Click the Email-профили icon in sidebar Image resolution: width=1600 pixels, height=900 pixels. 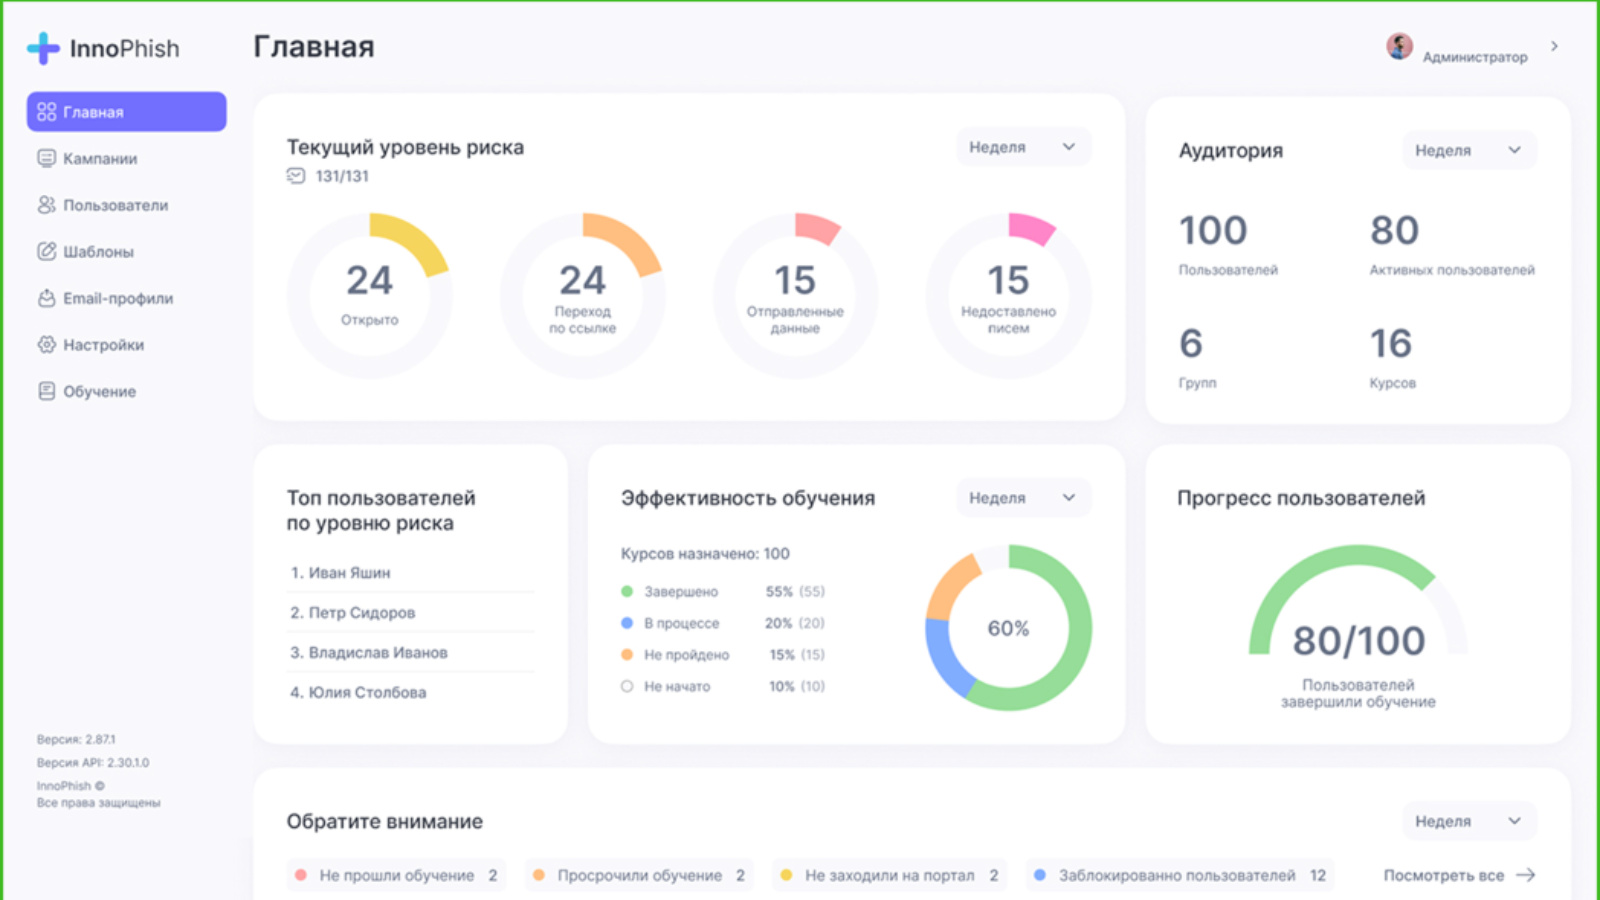click(46, 298)
